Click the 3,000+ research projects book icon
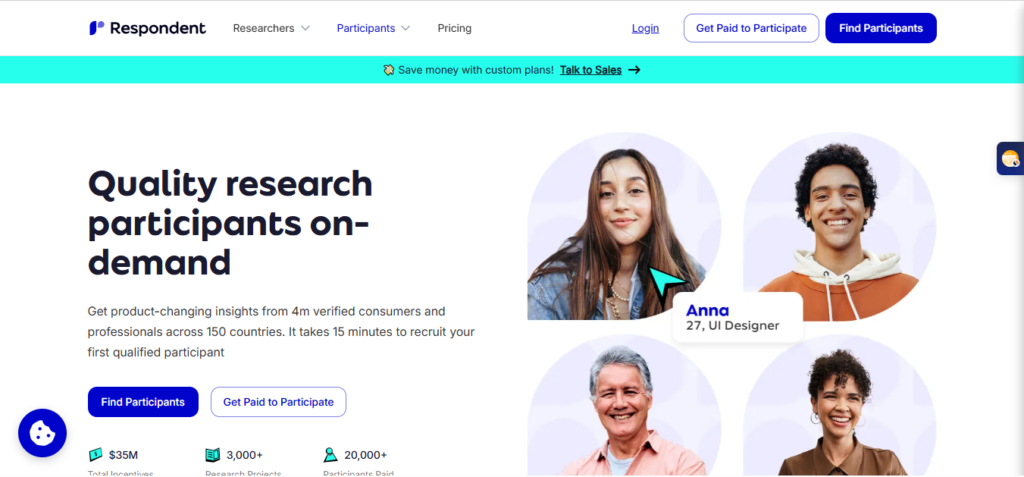The height and width of the screenshot is (477, 1024). pos(213,455)
